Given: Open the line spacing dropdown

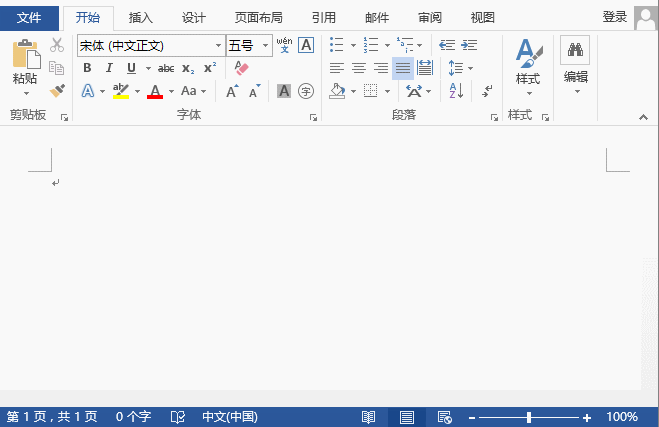Looking at the screenshot, I should (459, 68).
